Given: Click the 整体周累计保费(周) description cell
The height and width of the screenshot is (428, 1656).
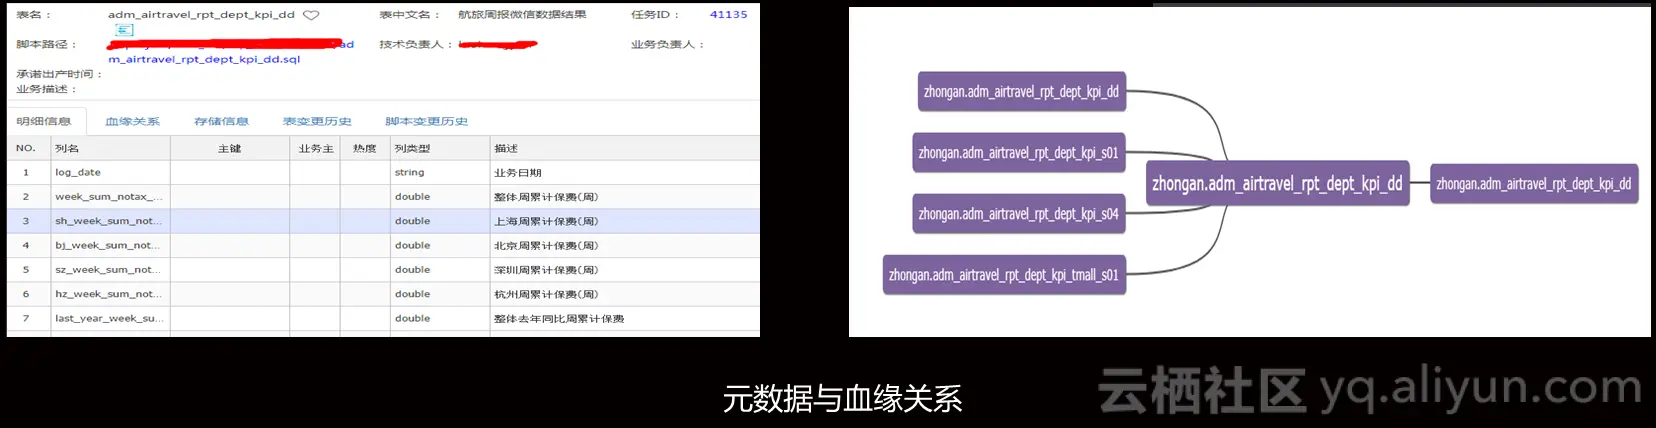Looking at the screenshot, I should pyautogui.click(x=625, y=197).
